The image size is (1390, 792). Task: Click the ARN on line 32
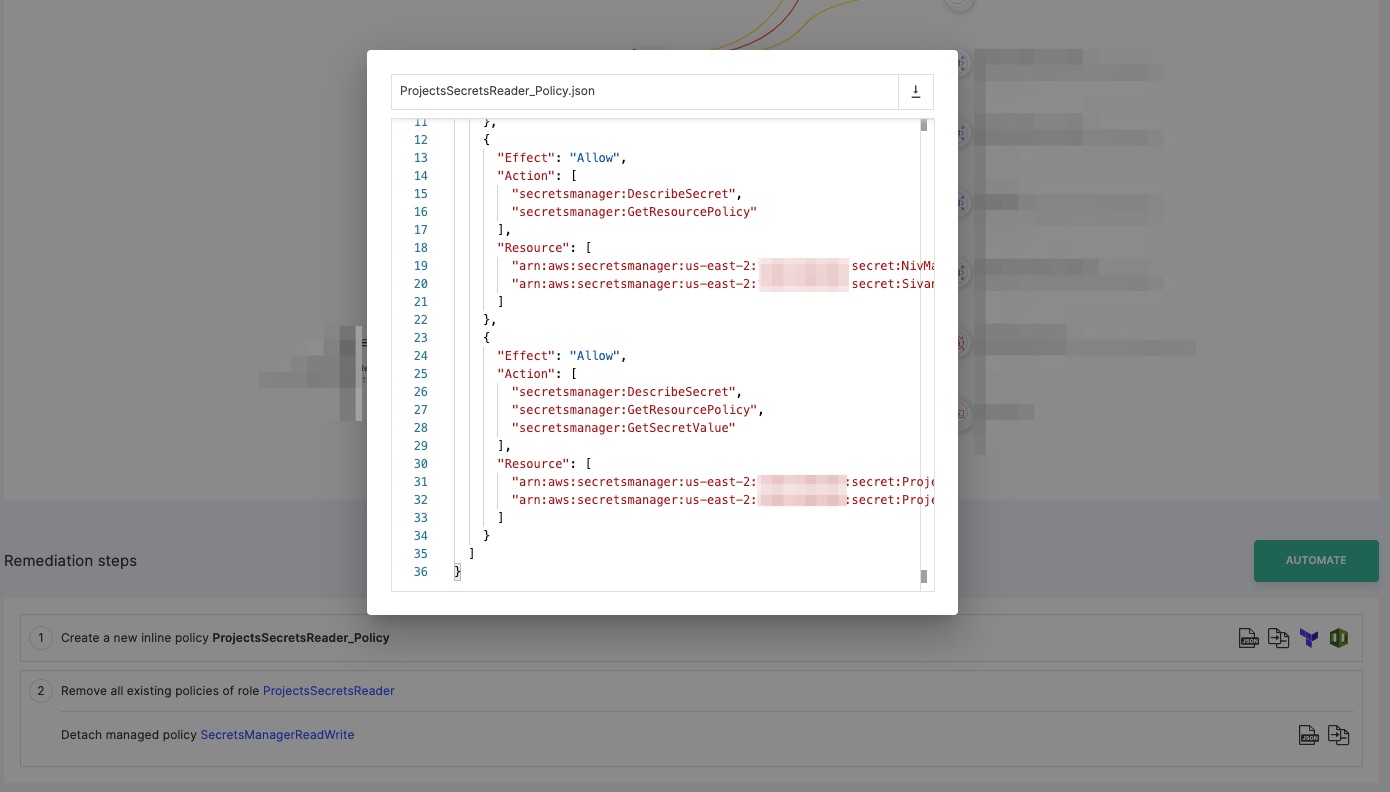(x=722, y=500)
